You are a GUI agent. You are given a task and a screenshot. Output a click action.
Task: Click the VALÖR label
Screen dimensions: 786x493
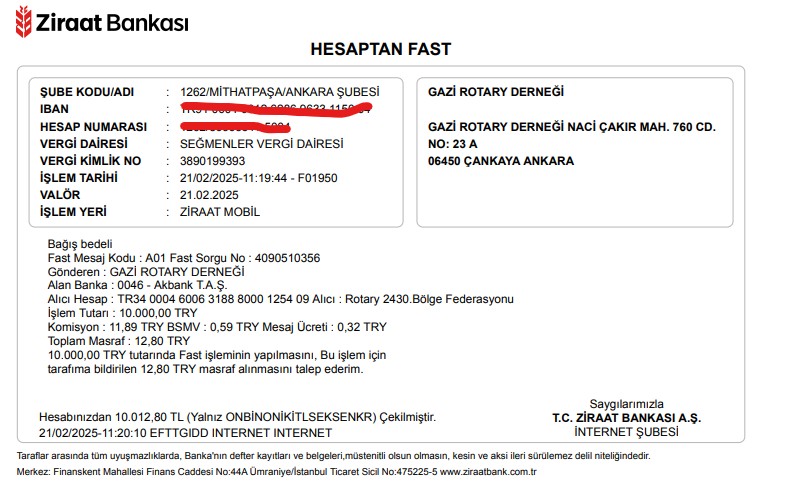coord(60,195)
